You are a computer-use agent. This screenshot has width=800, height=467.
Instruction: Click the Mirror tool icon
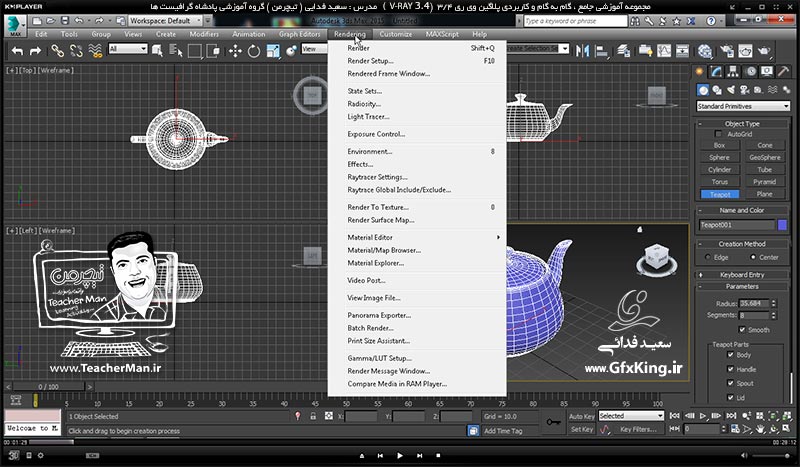tap(582, 51)
